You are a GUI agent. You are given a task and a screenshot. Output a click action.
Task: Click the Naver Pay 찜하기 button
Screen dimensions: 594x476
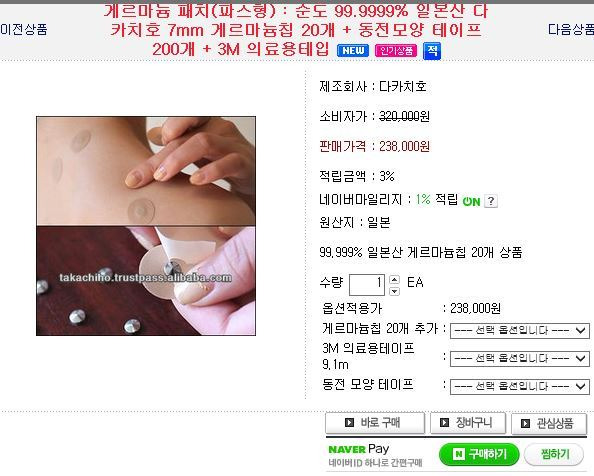(554, 454)
